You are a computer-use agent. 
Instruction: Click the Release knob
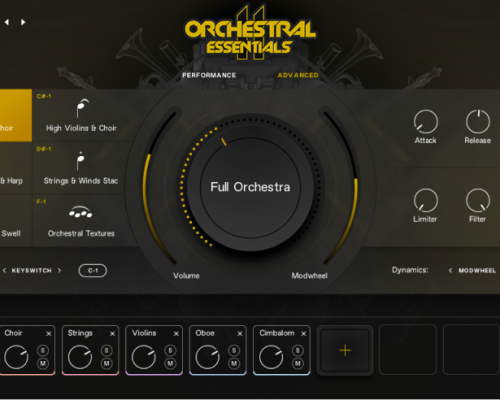478,122
